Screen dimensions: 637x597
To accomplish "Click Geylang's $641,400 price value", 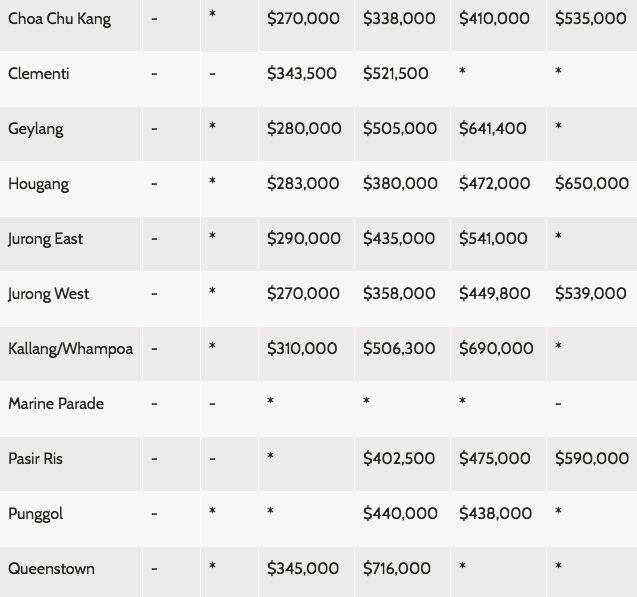I will point(493,129).
